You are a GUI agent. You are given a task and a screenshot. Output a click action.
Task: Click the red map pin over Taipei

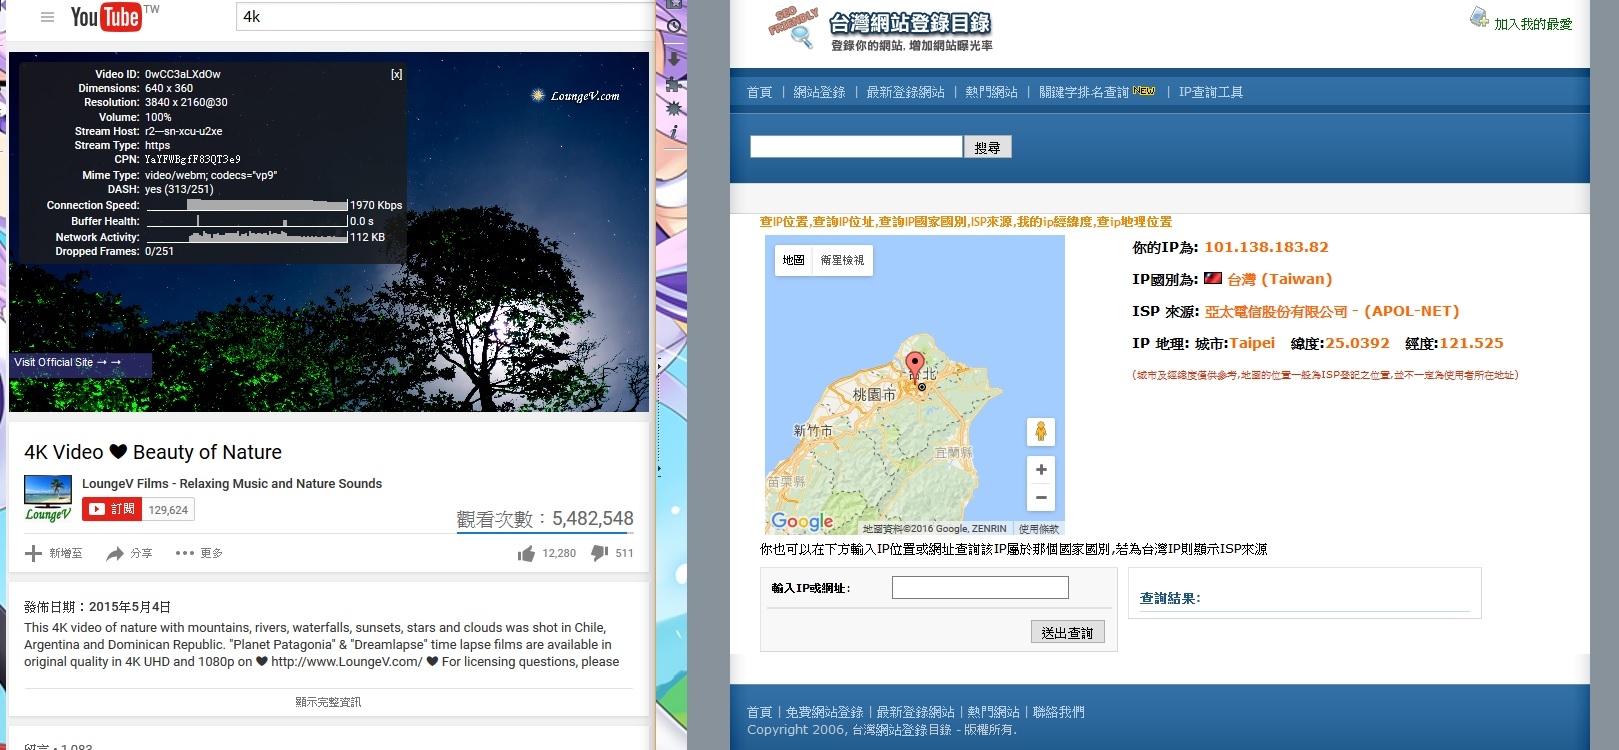point(914,365)
